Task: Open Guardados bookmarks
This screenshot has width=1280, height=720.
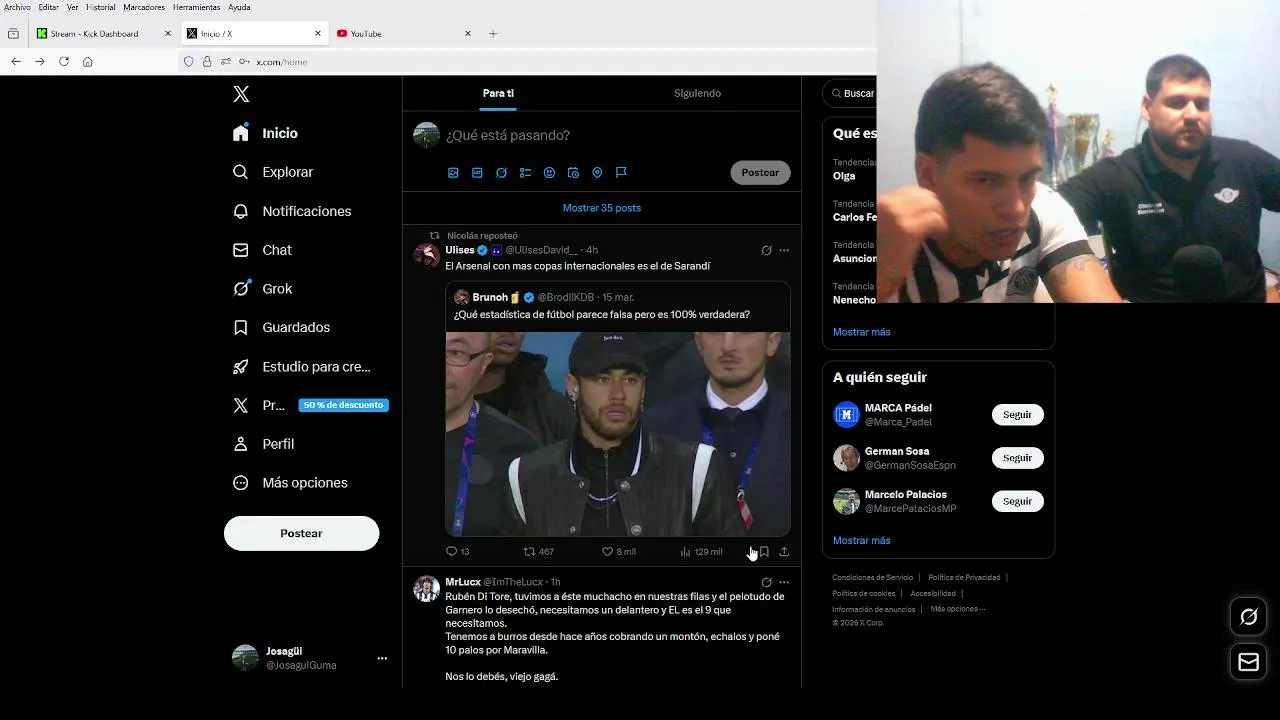Action: click(281, 327)
